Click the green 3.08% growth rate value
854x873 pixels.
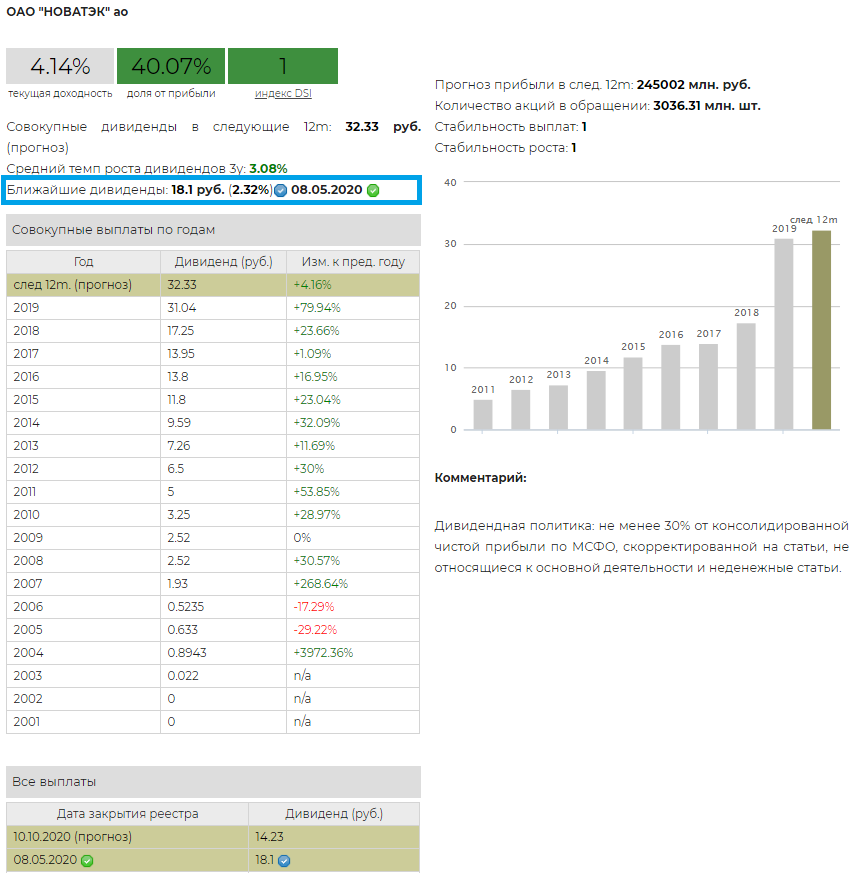pyautogui.click(x=268, y=169)
